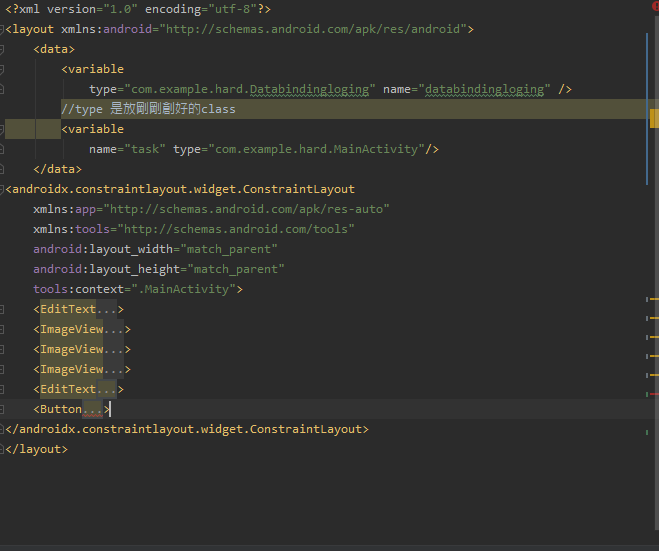Expand the folded ImageView directly above the second EditText
The height and width of the screenshot is (551, 659).
(113, 369)
